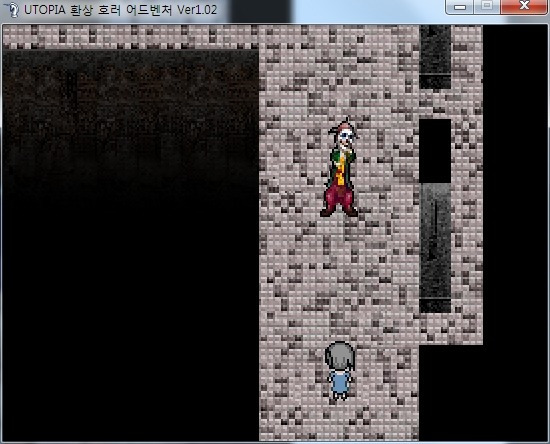Click the gray-haired player character

[x=340, y=371]
